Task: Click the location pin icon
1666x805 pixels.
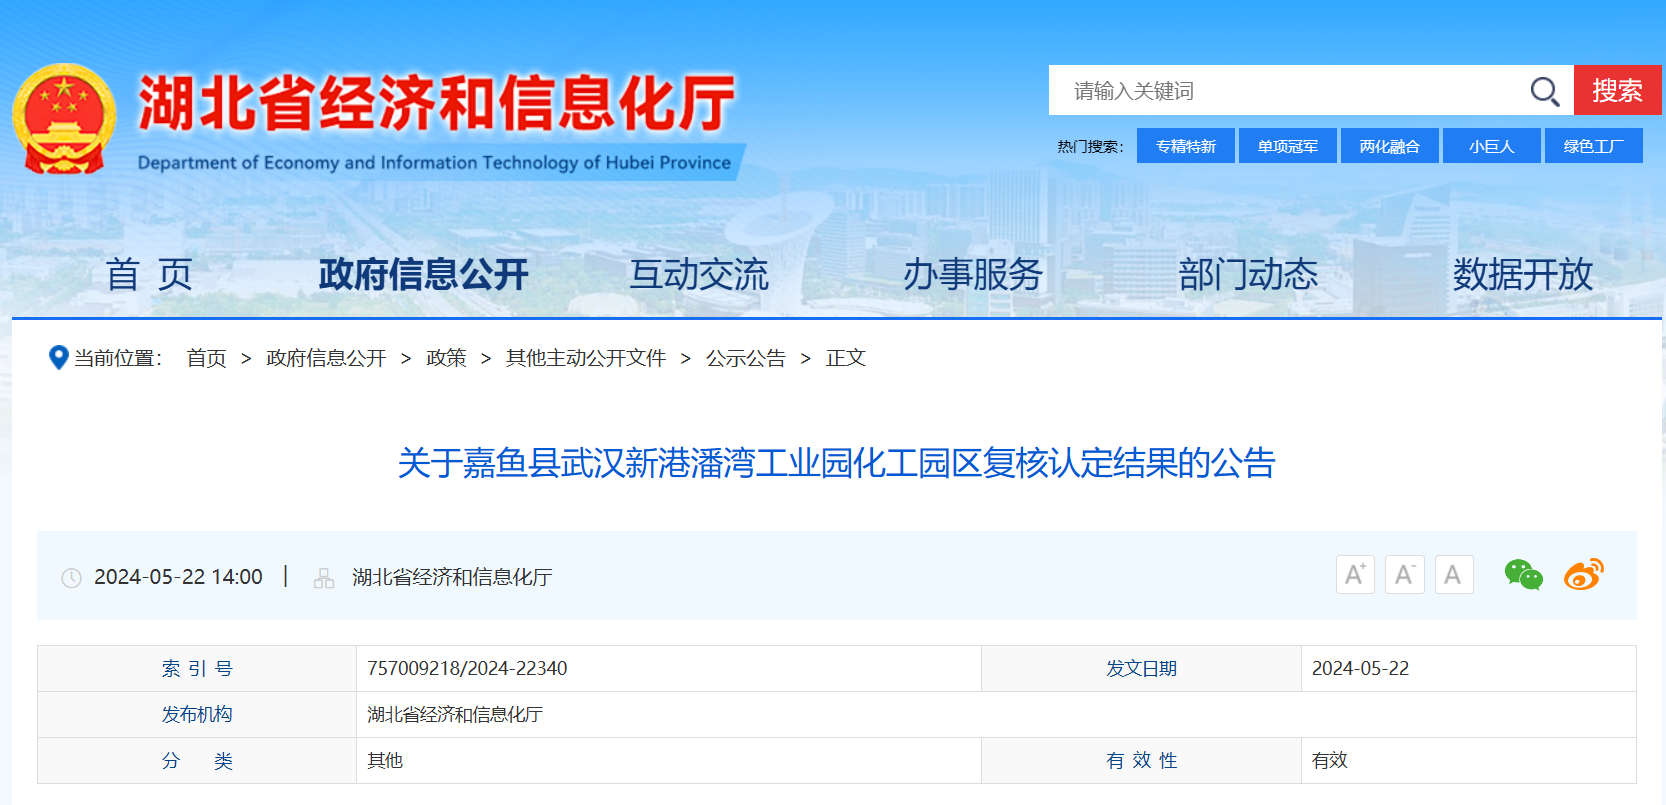Action: point(58,357)
